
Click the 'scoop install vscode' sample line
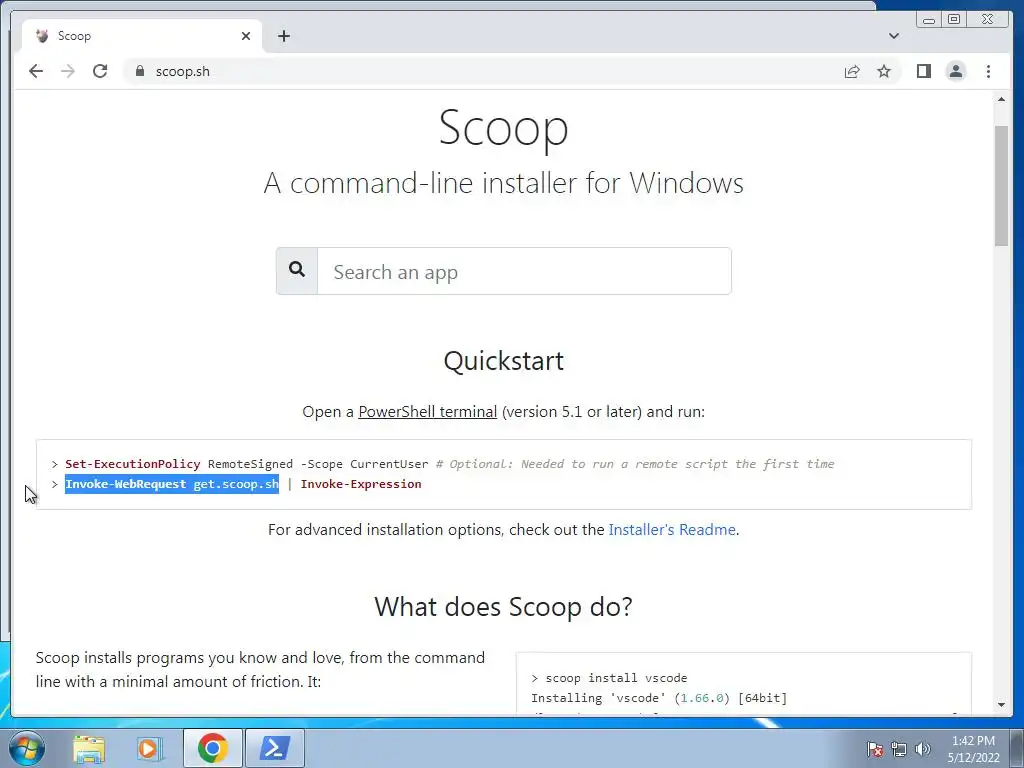(x=616, y=678)
